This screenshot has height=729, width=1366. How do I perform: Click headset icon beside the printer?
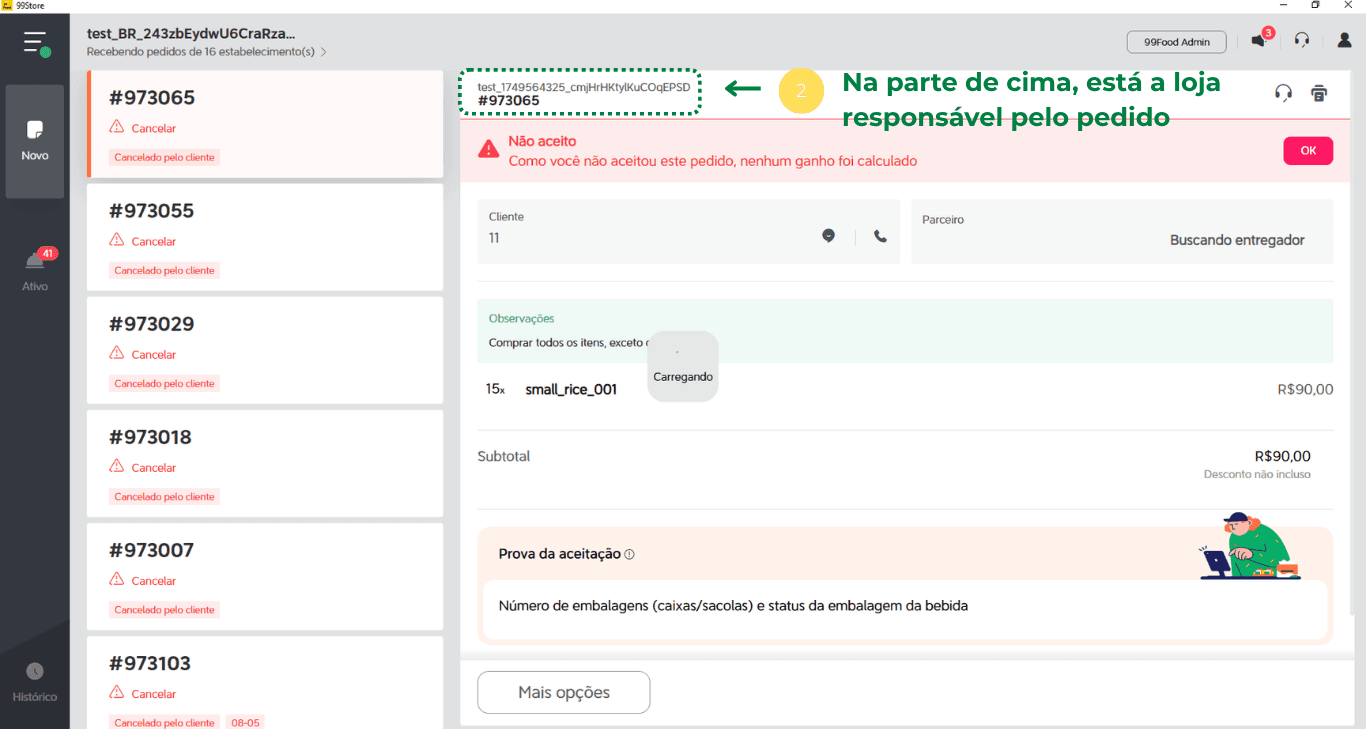click(1283, 94)
